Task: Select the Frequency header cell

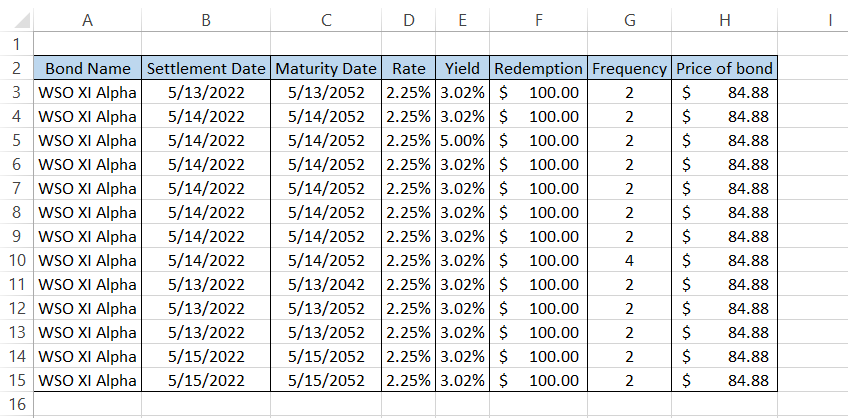Action: coord(629,68)
